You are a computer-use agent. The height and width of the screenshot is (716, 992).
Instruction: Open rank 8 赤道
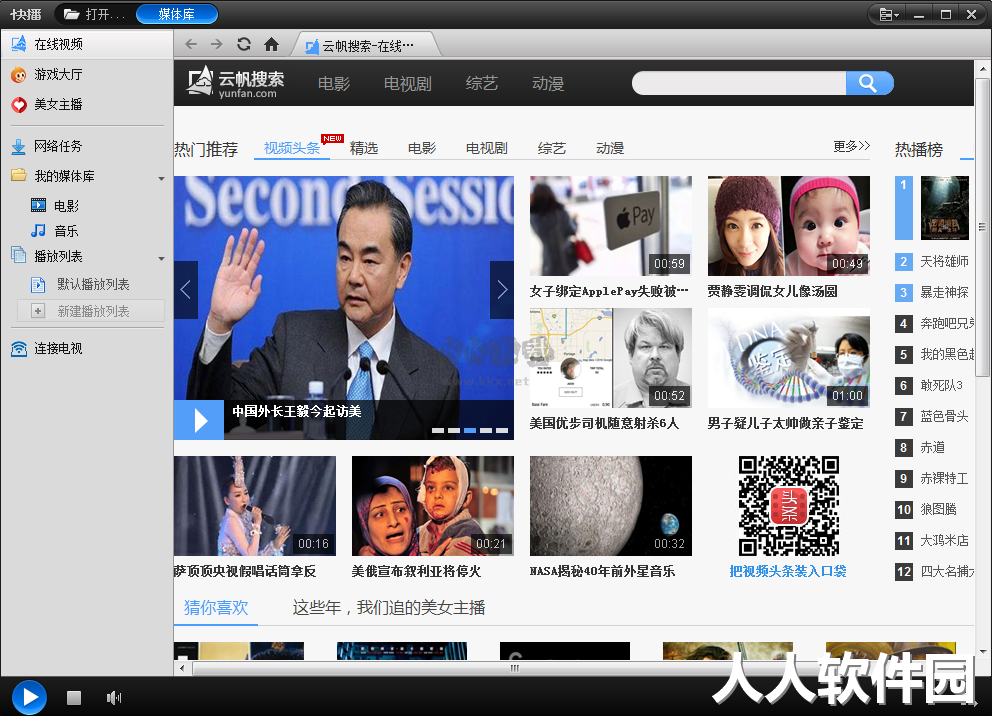click(x=933, y=447)
